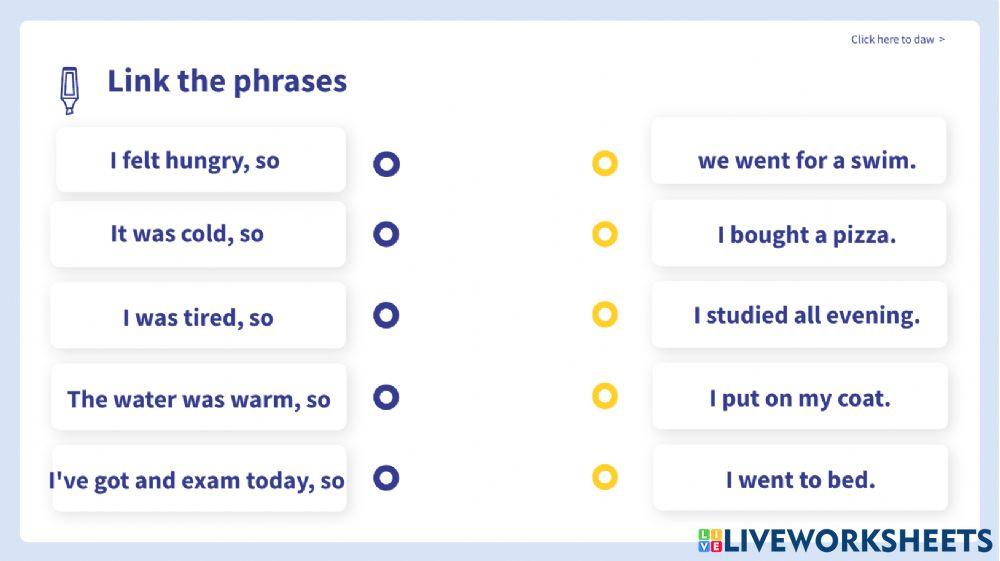Click yellow circle beside 'I bought a pizza'
The height and width of the screenshot is (561, 1000).
[605, 235]
